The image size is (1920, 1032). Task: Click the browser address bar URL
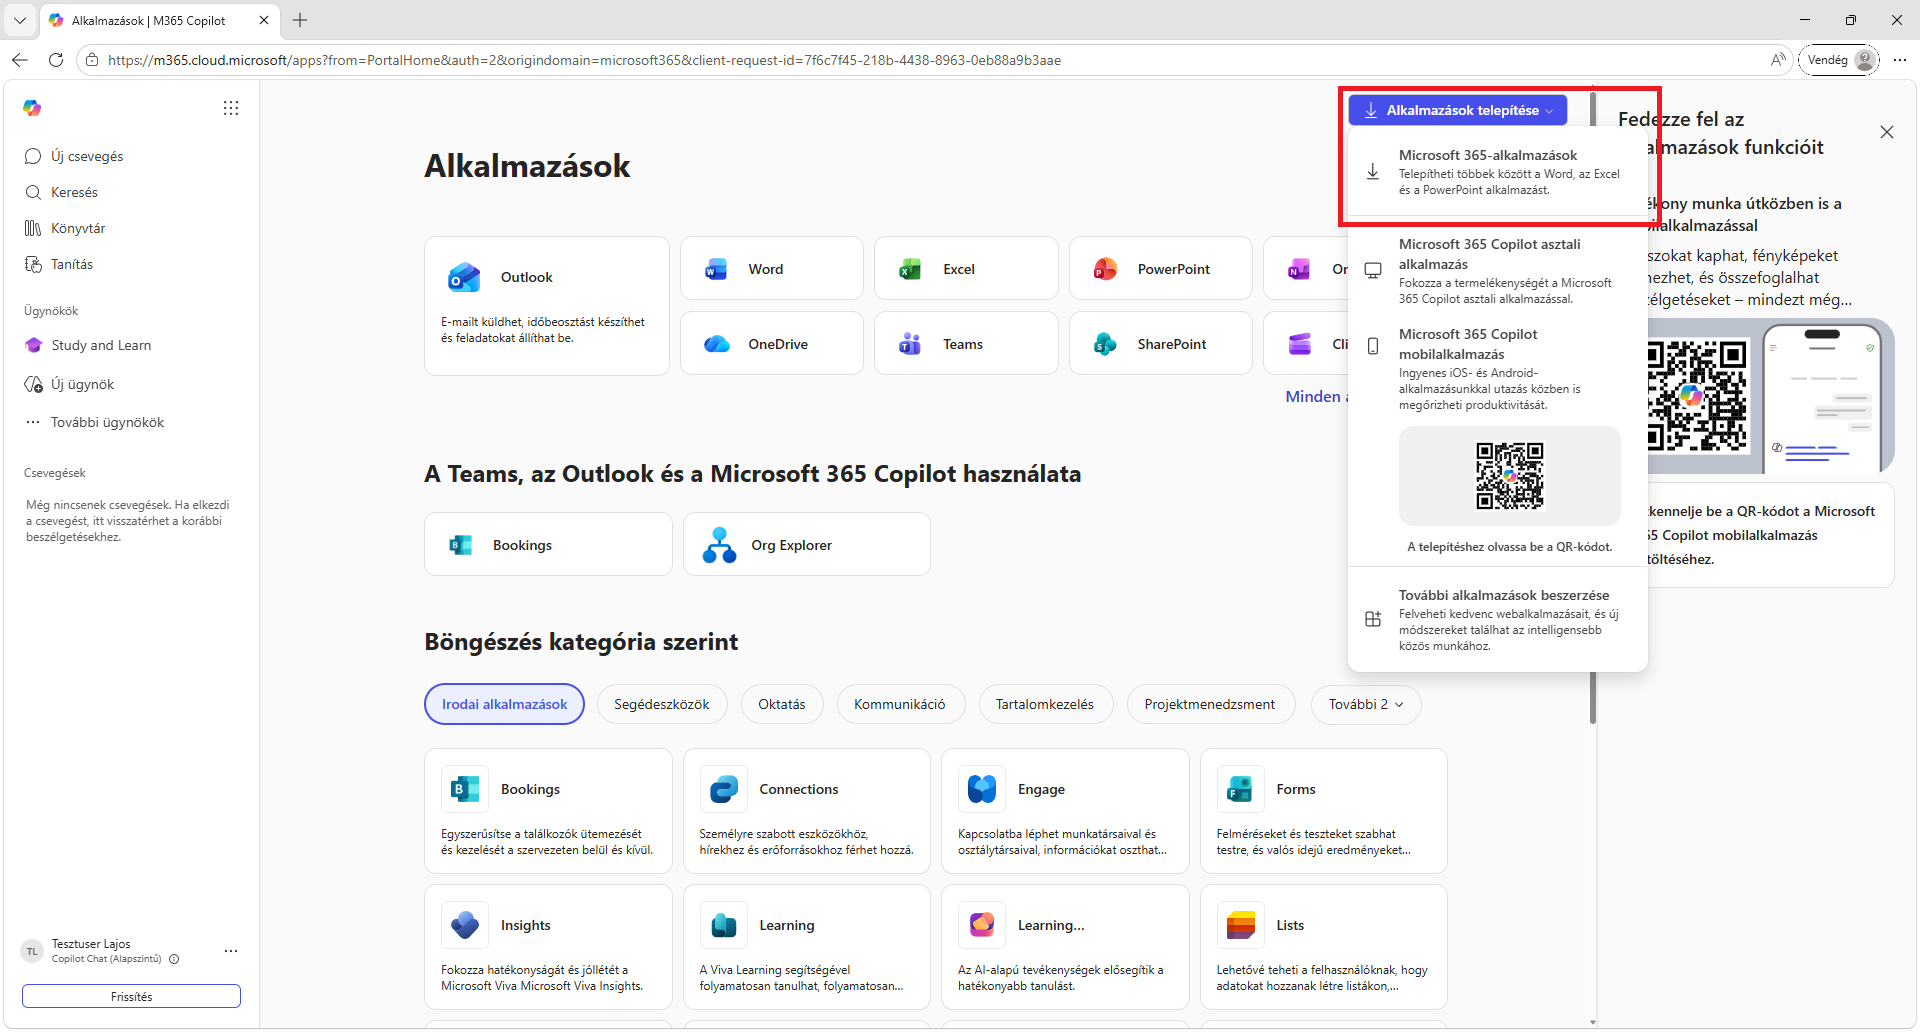pyautogui.click(x=584, y=60)
